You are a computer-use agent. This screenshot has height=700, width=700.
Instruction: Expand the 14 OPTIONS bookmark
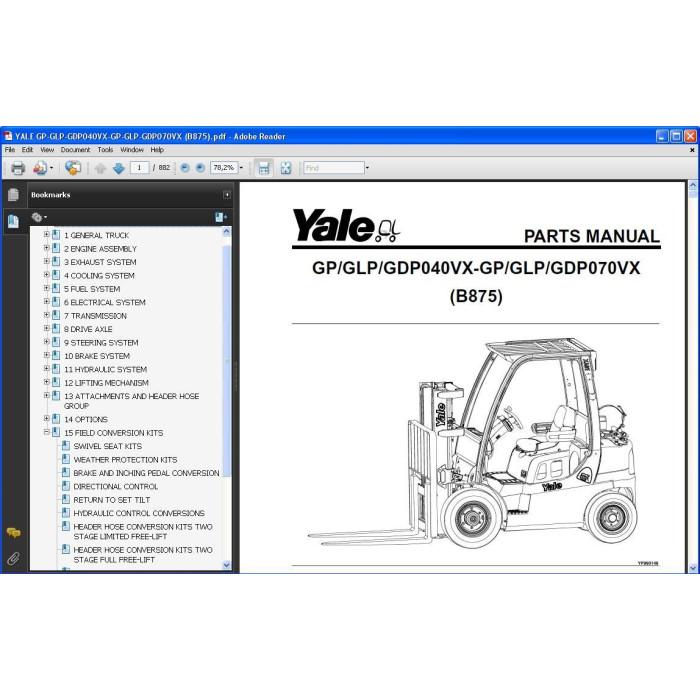(x=46, y=418)
